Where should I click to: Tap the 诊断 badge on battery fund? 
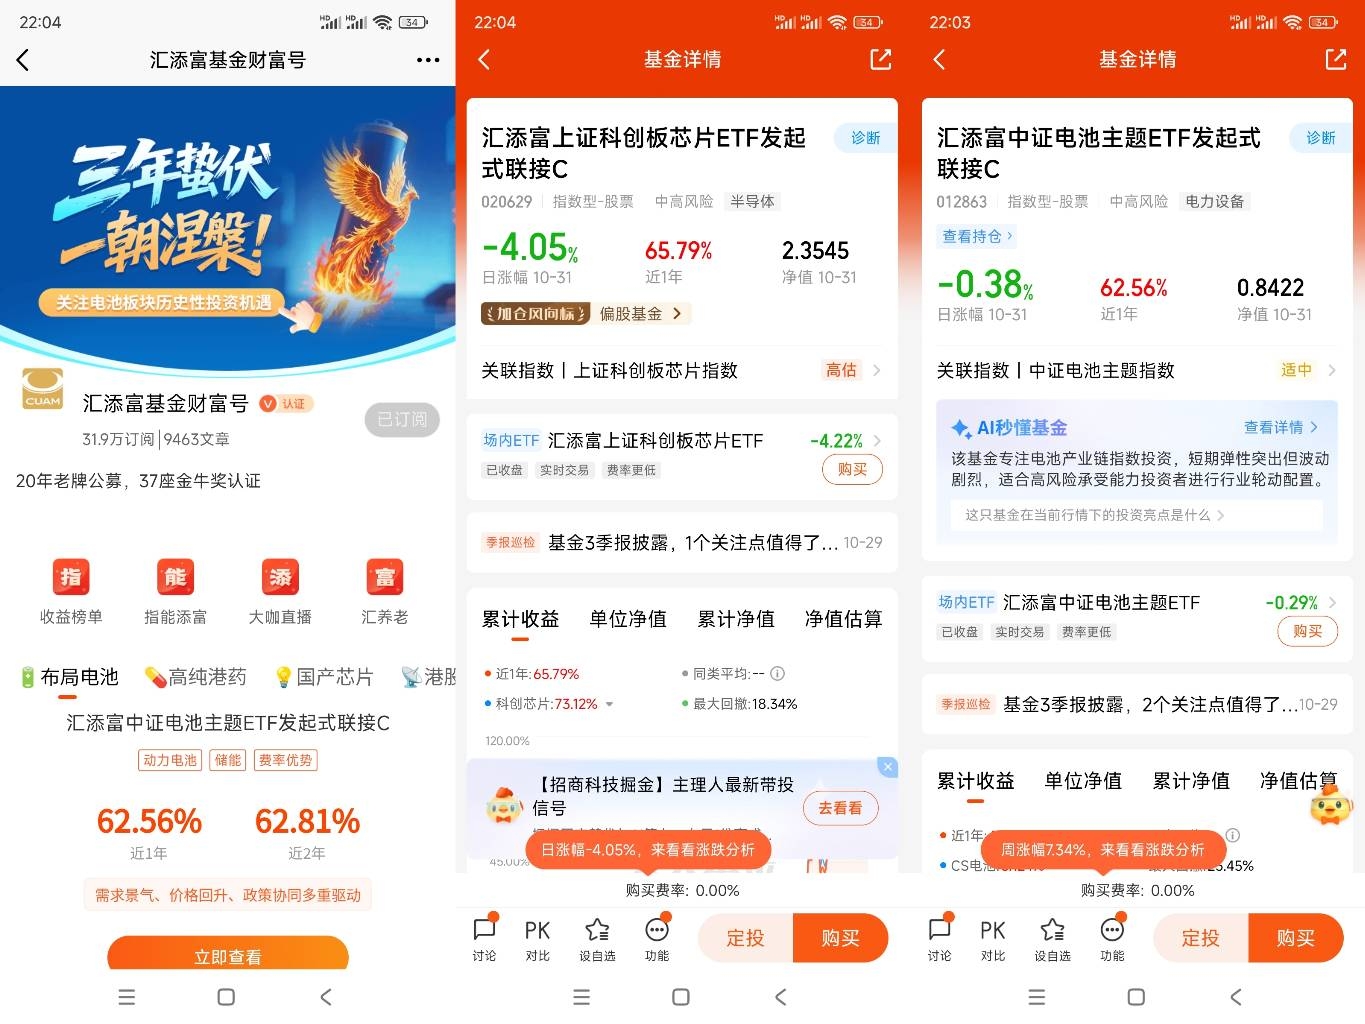tap(1320, 137)
